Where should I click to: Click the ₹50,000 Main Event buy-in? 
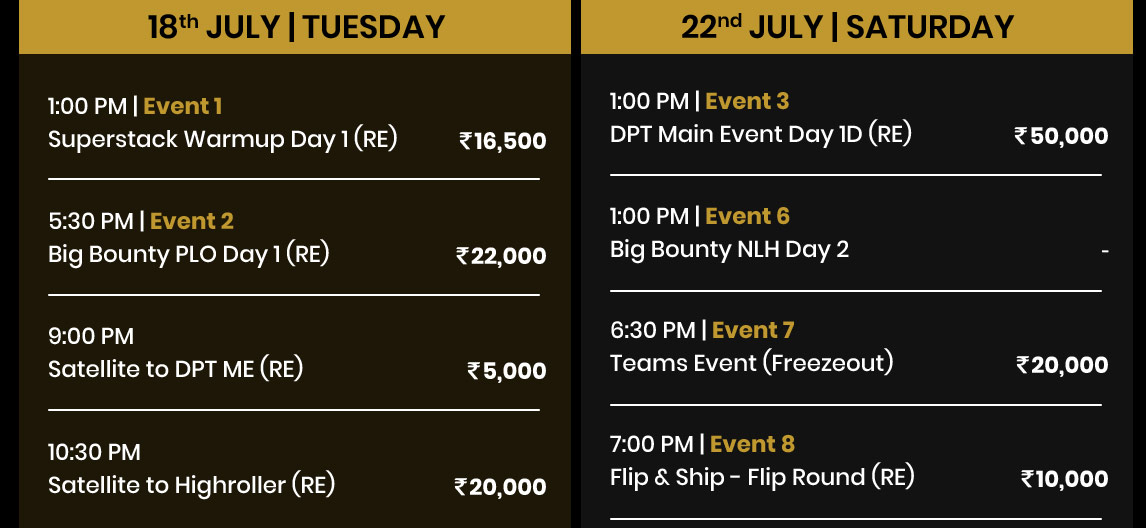coord(1061,136)
